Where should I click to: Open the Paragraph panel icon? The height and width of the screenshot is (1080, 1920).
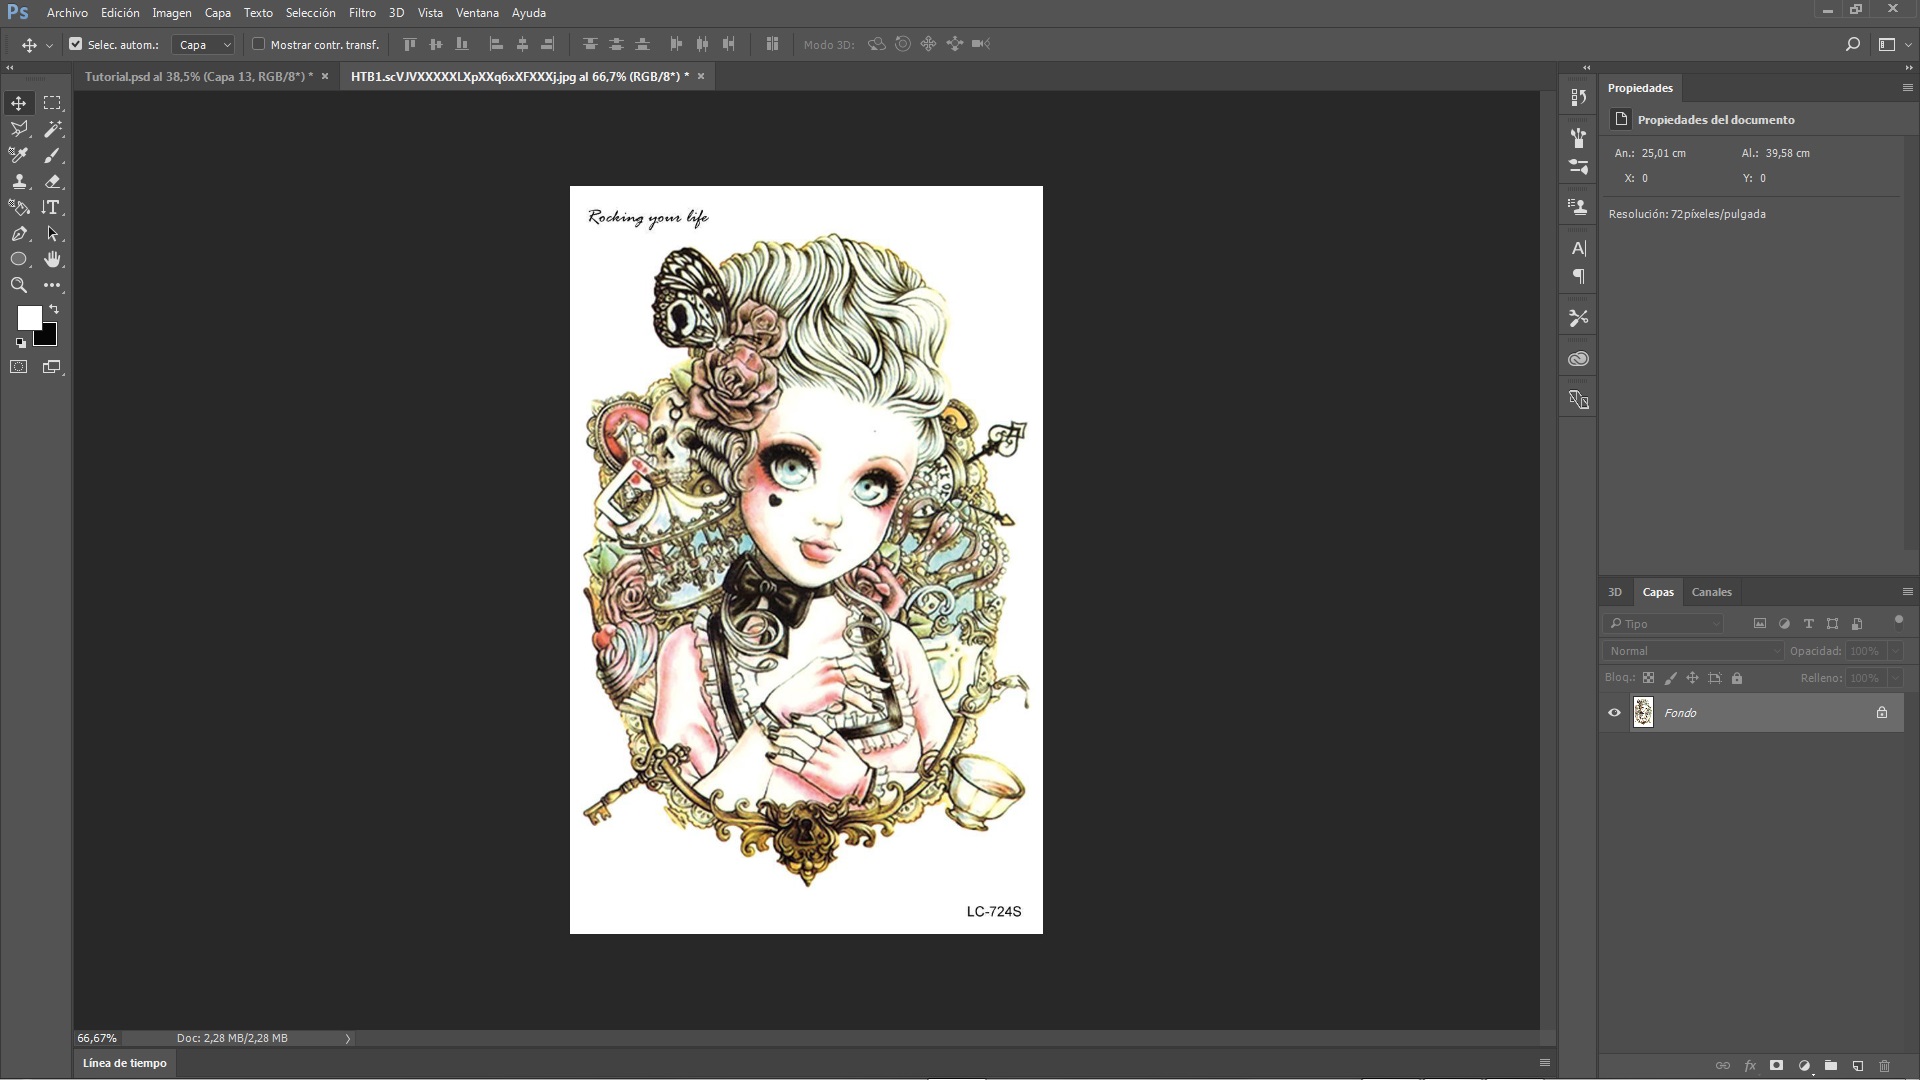point(1579,276)
